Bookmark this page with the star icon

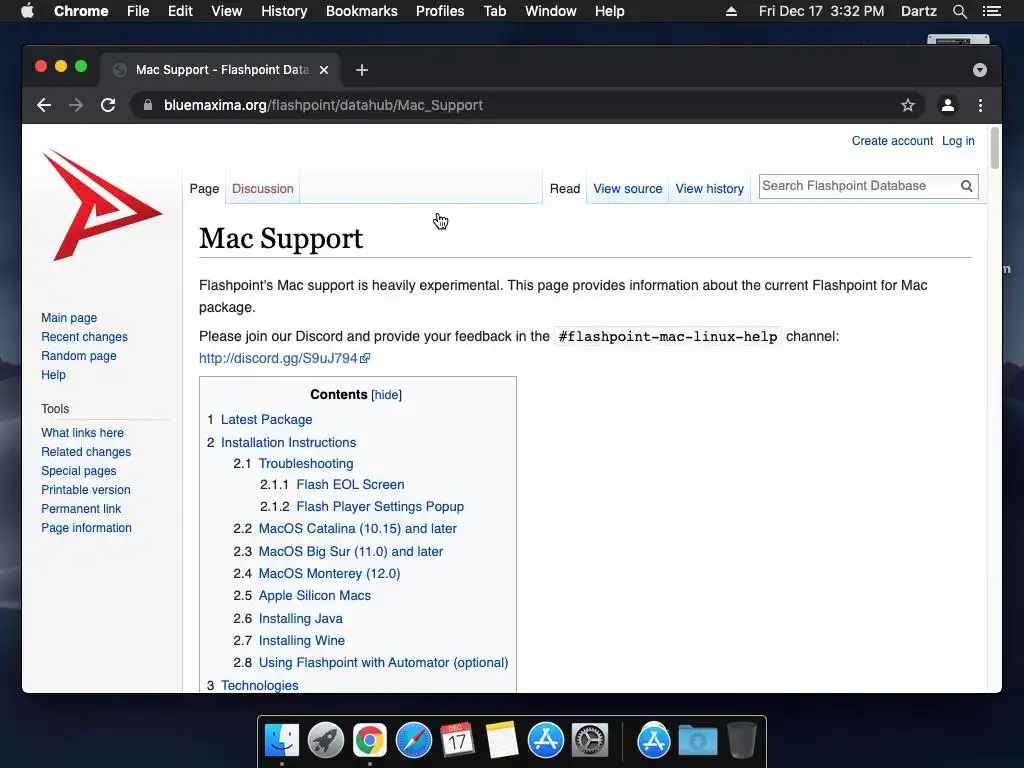(x=908, y=105)
